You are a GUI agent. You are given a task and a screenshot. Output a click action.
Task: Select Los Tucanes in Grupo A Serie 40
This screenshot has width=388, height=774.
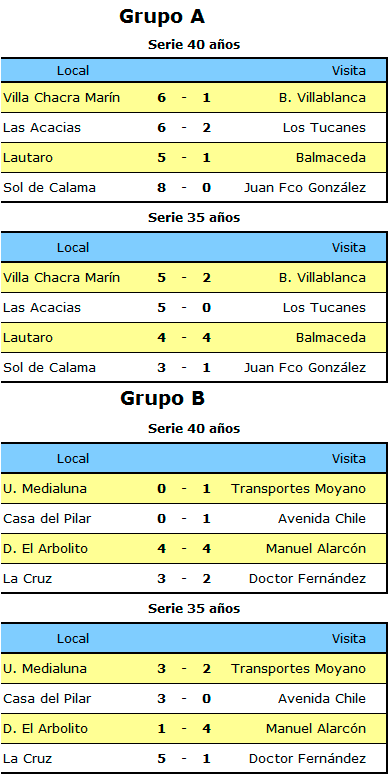click(x=324, y=128)
